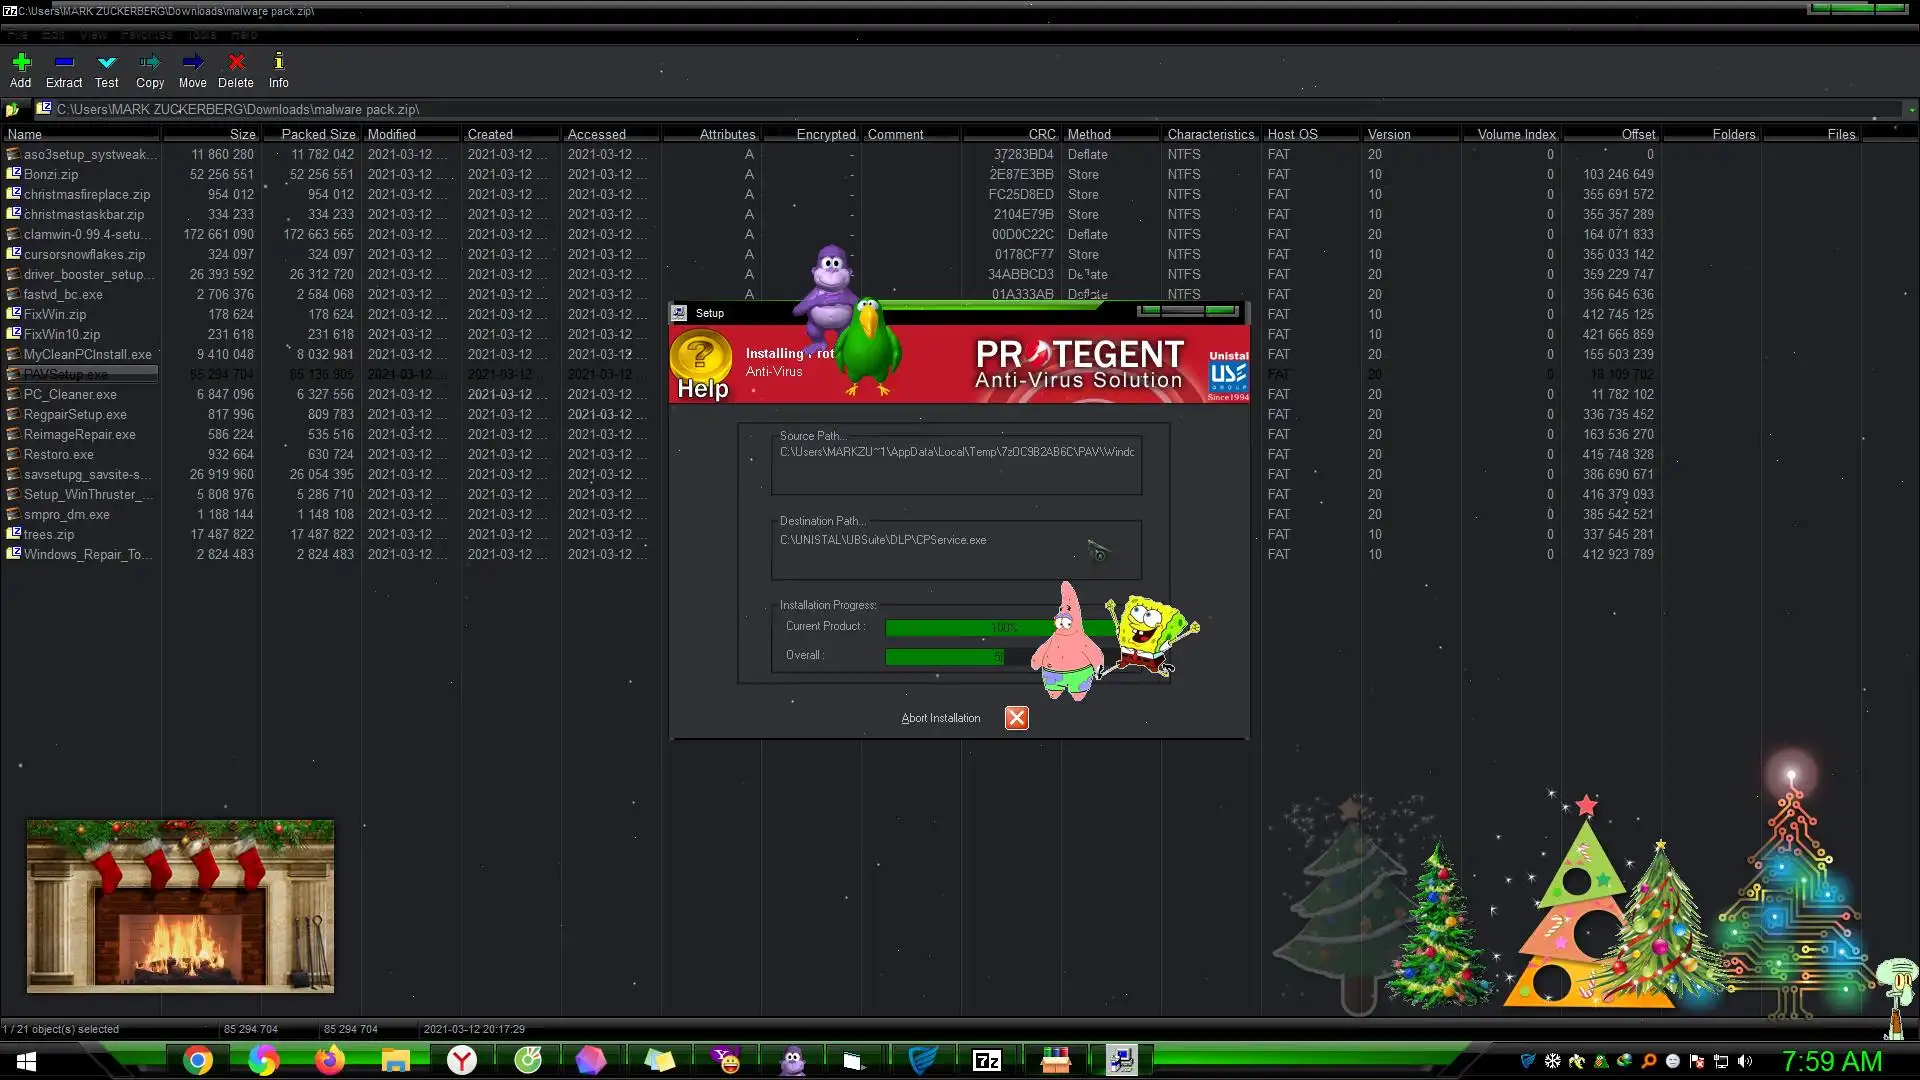Click the up-folder icon beside address bar

pyautogui.click(x=13, y=110)
